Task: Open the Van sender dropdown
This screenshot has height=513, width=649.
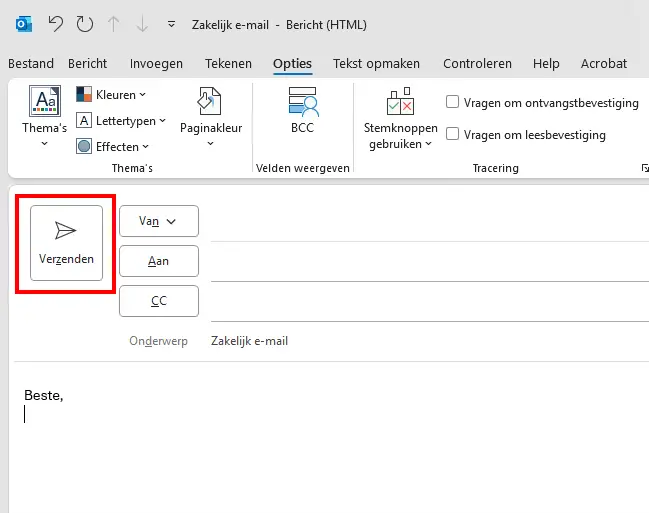Action: [x=159, y=221]
